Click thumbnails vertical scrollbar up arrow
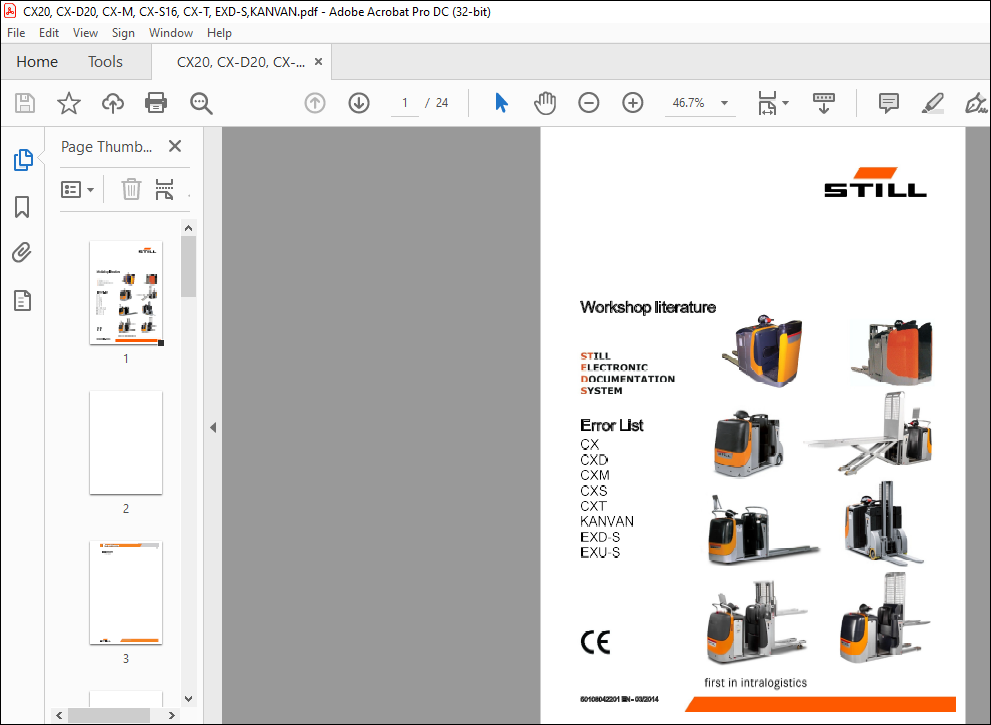Screen dimensions: 991x725 click(x=188, y=228)
